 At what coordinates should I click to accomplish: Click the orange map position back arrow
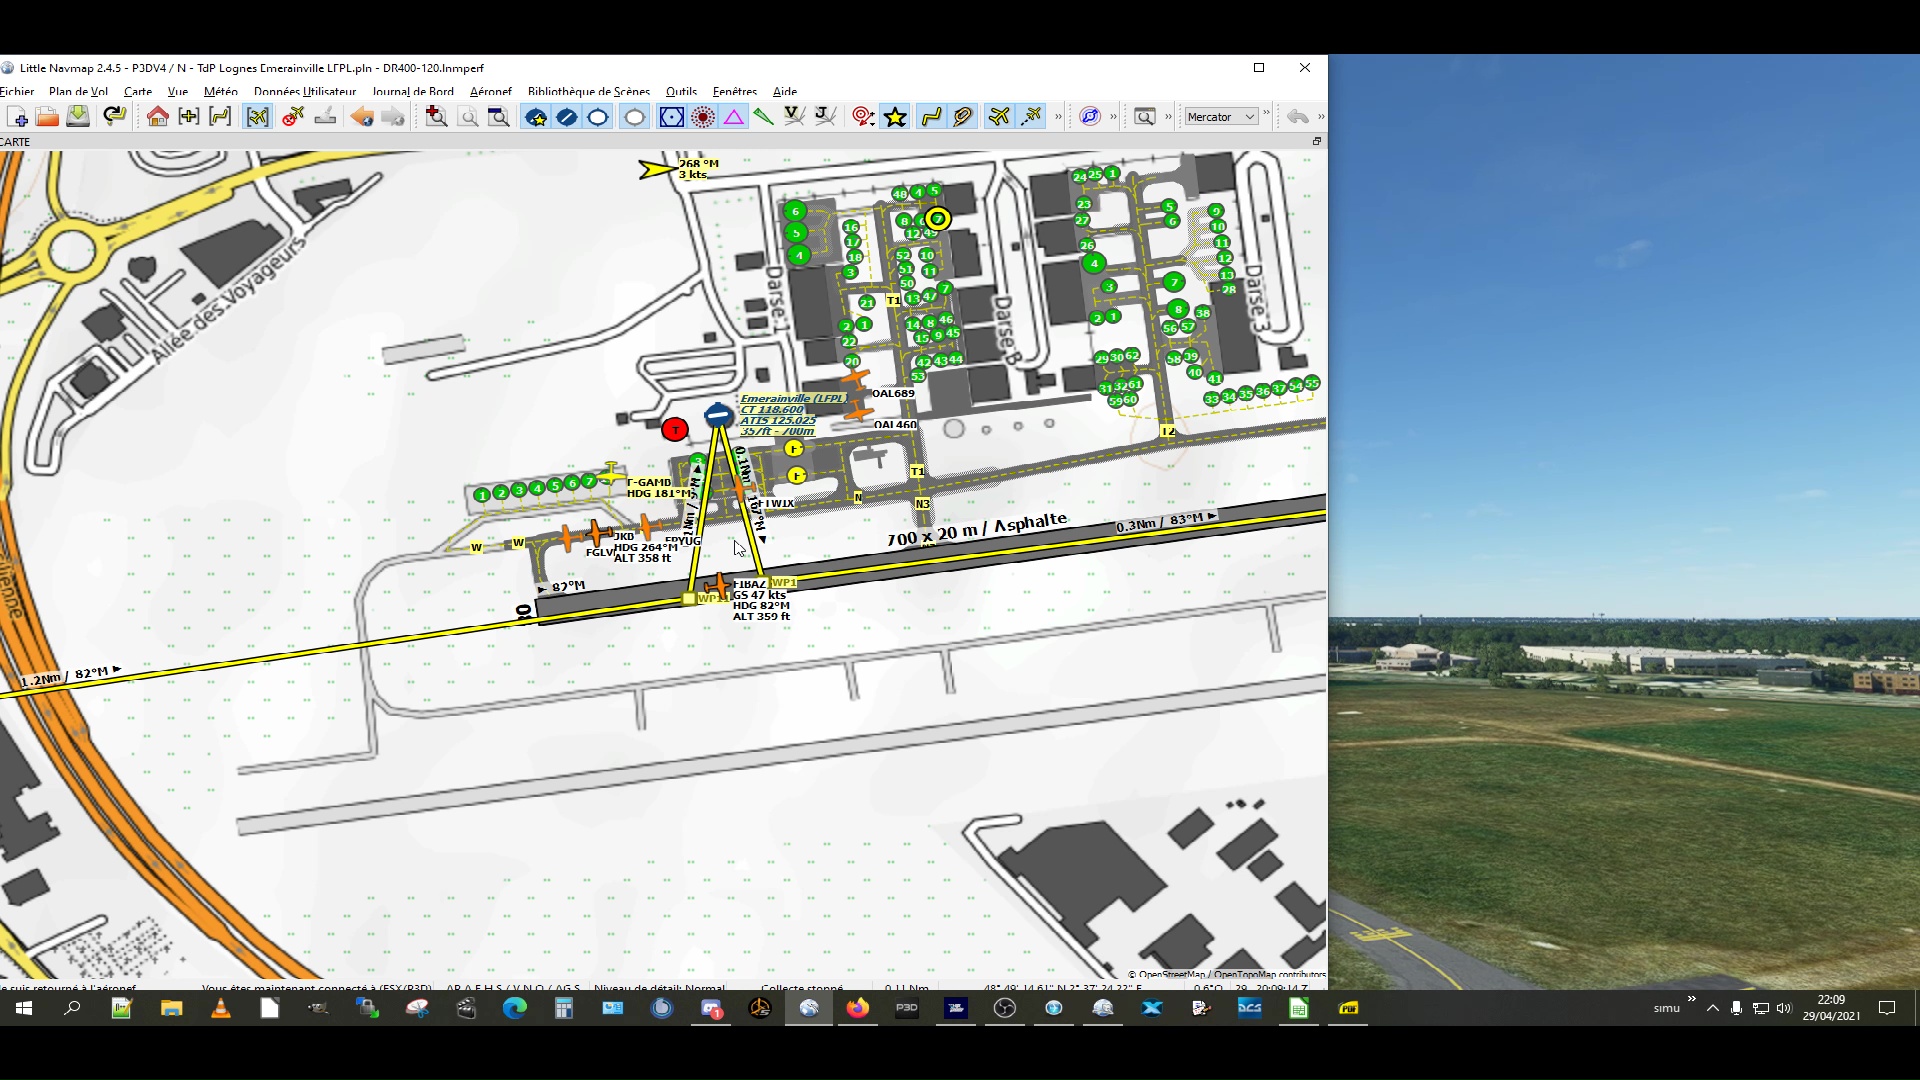[362, 117]
